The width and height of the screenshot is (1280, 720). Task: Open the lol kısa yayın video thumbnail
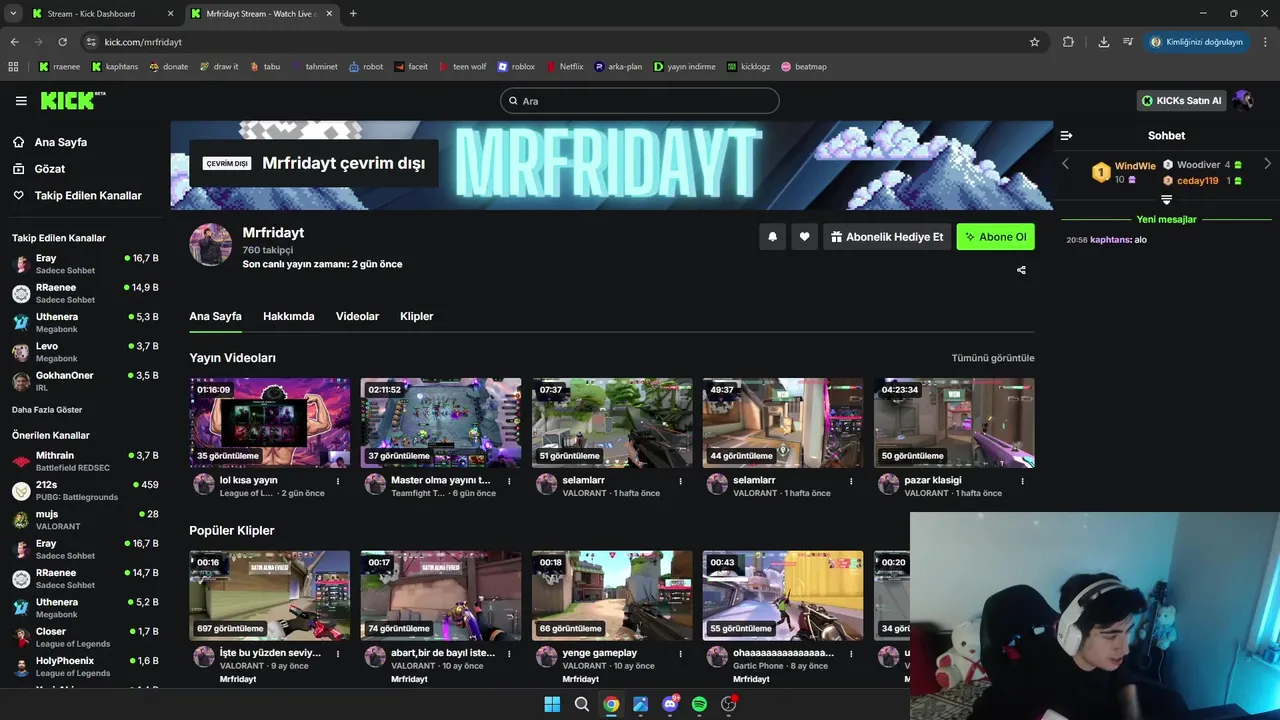coord(270,423)
